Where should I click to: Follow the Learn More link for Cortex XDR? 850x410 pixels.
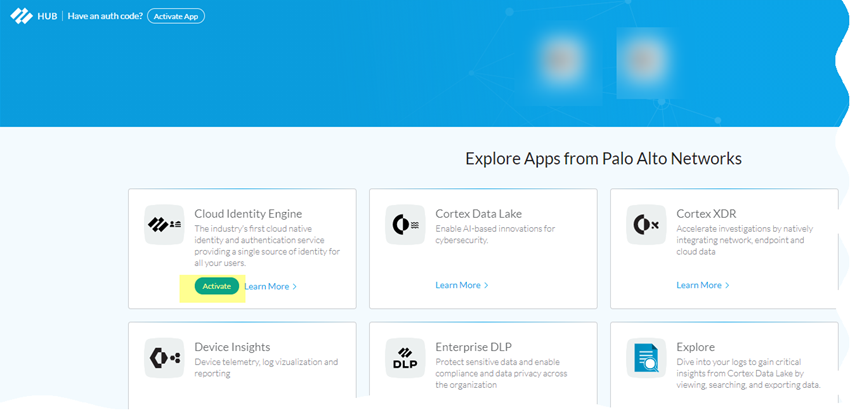pos(702,285)
